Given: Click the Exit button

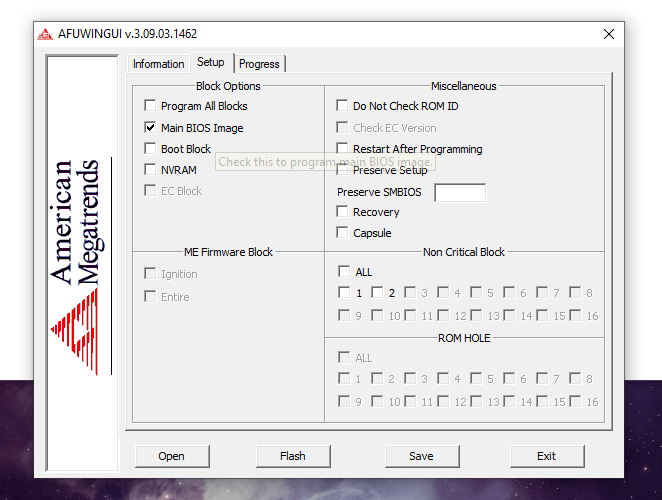Looking at the screenshot, I should tap(547, 456).
